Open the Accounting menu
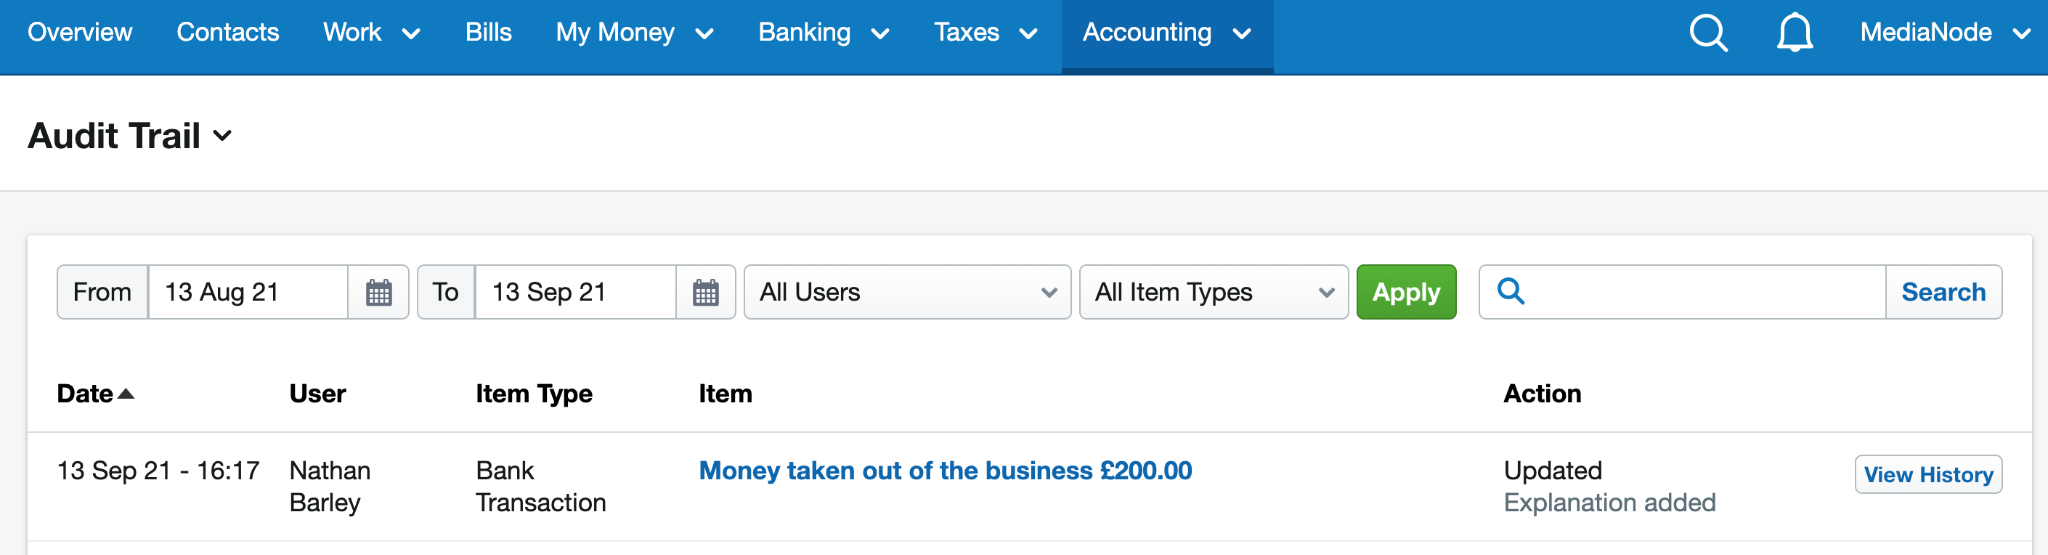The image size is (2048, 555). tap(1167, 33)
